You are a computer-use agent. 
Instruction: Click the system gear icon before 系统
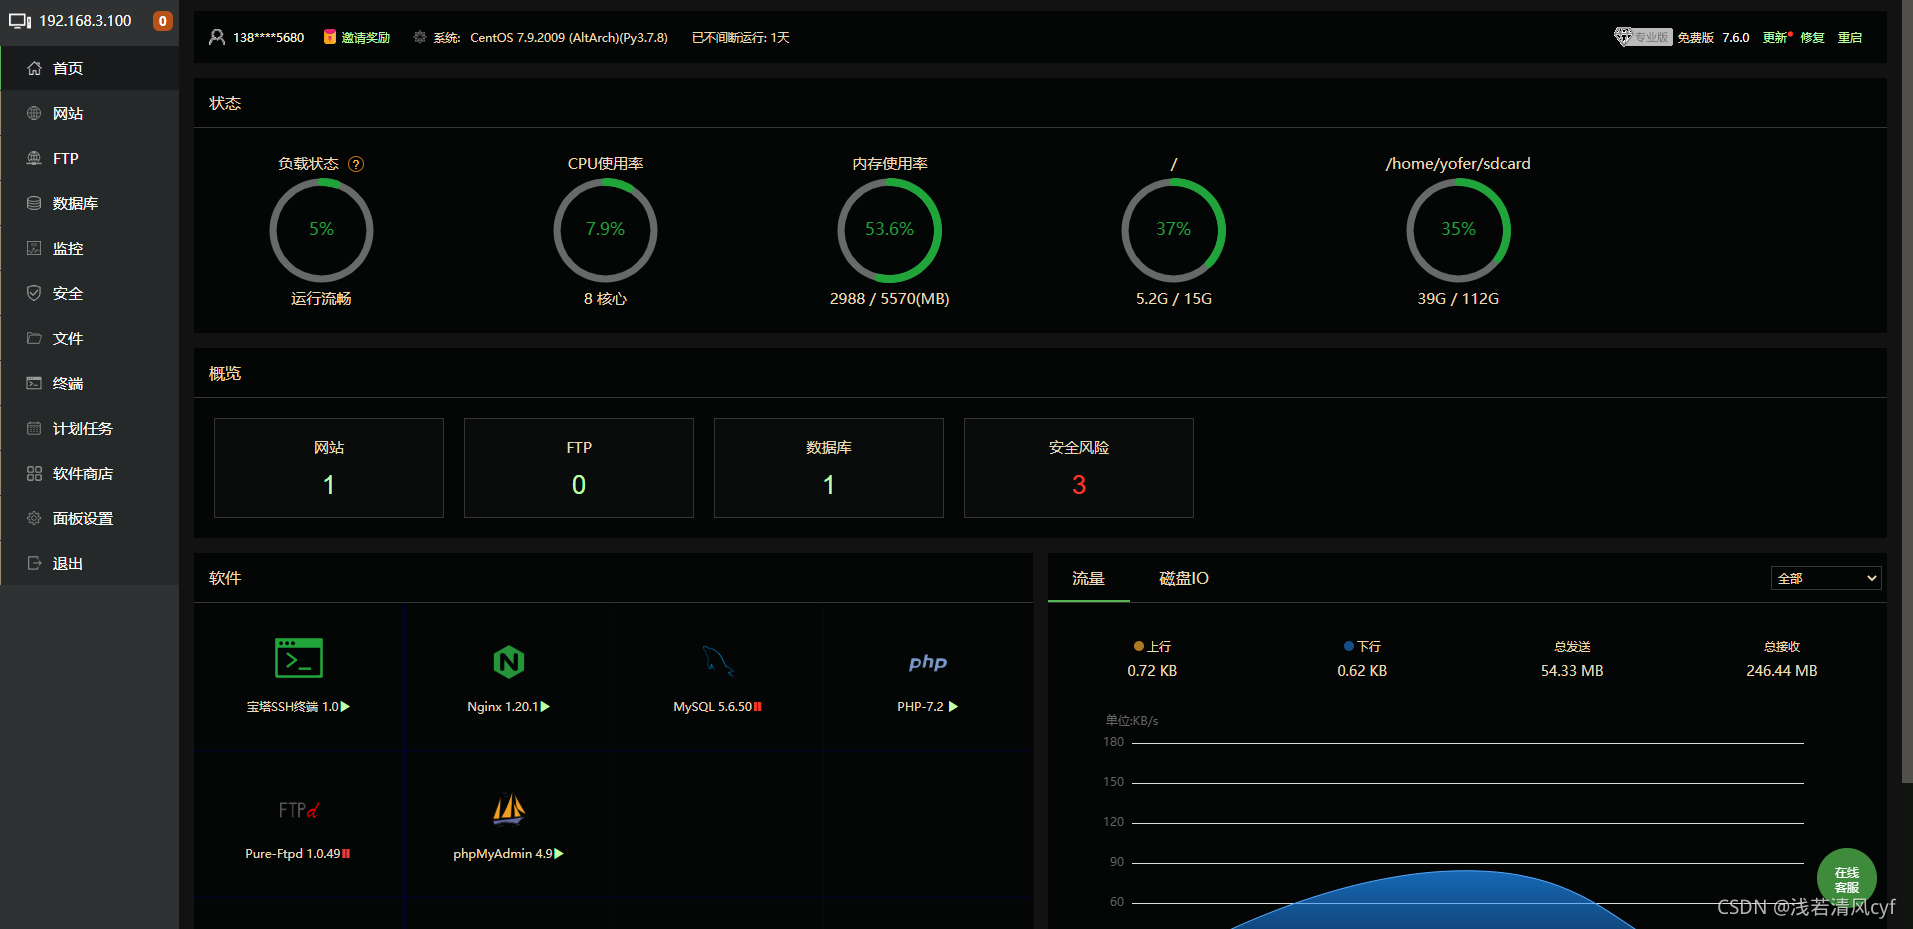pos(420,37)
